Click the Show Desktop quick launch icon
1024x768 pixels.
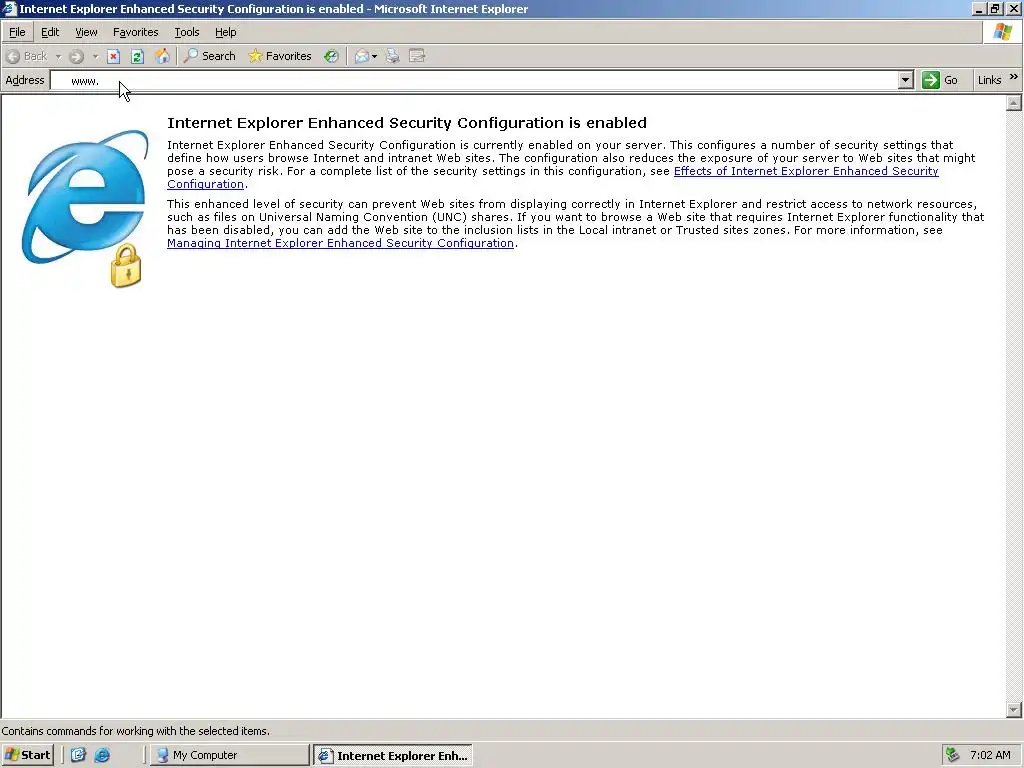(x=78, y=755)
